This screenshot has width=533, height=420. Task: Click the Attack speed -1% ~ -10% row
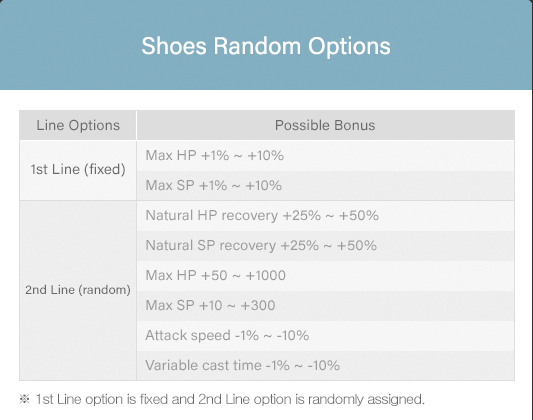point(325,335)
